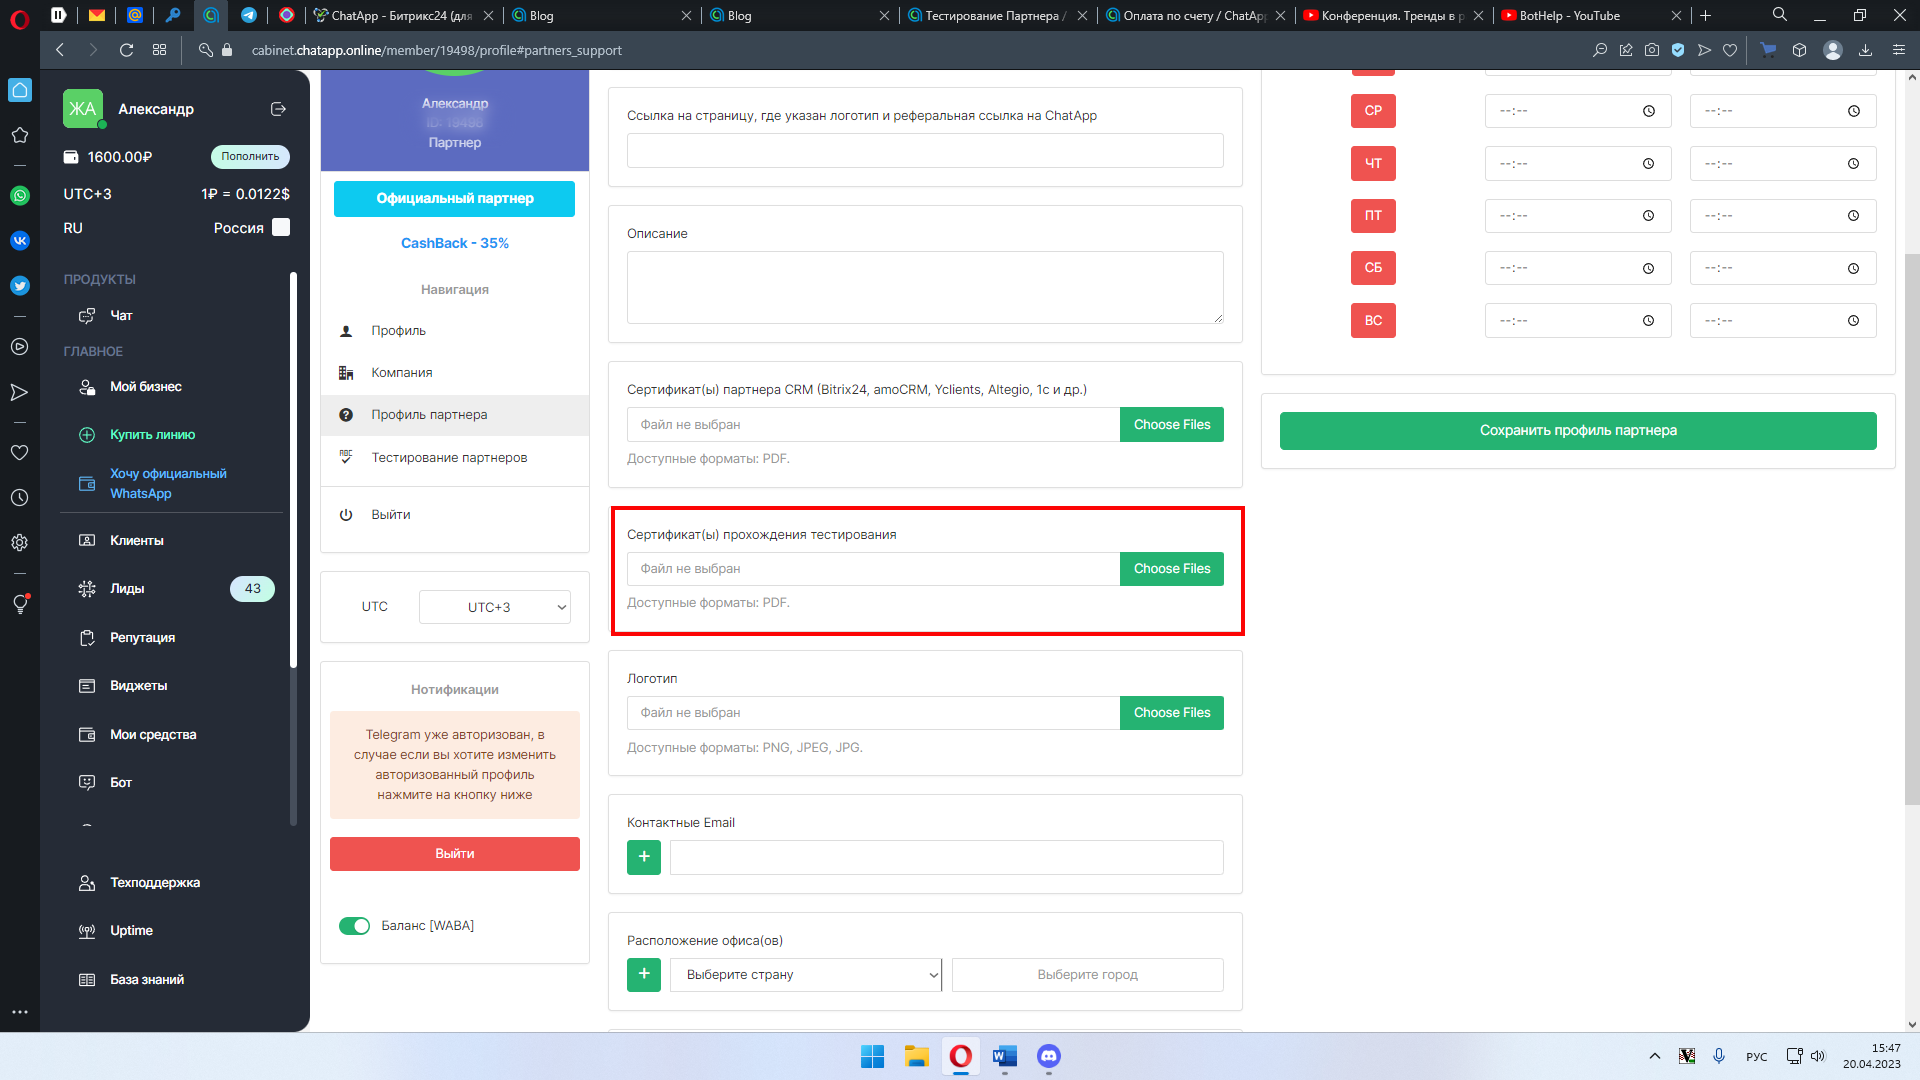Click the logout icon next to Александр

click(278, 109)
